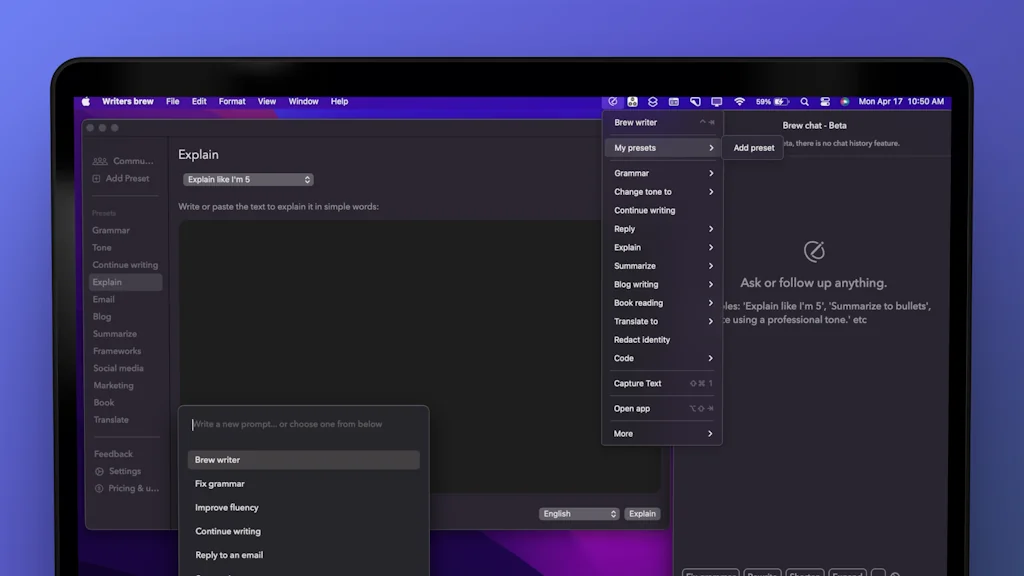Open the Window menu
The width and height of the screenshot is (1024, 576).
pos(303,101)
